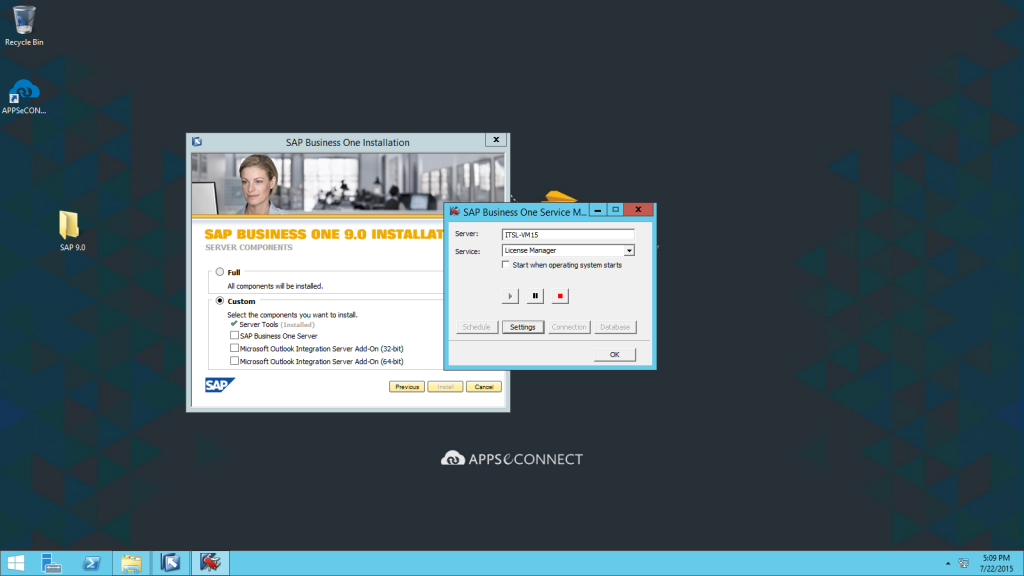Switch to SAP Service Manager taskbar item

[210, 563]
